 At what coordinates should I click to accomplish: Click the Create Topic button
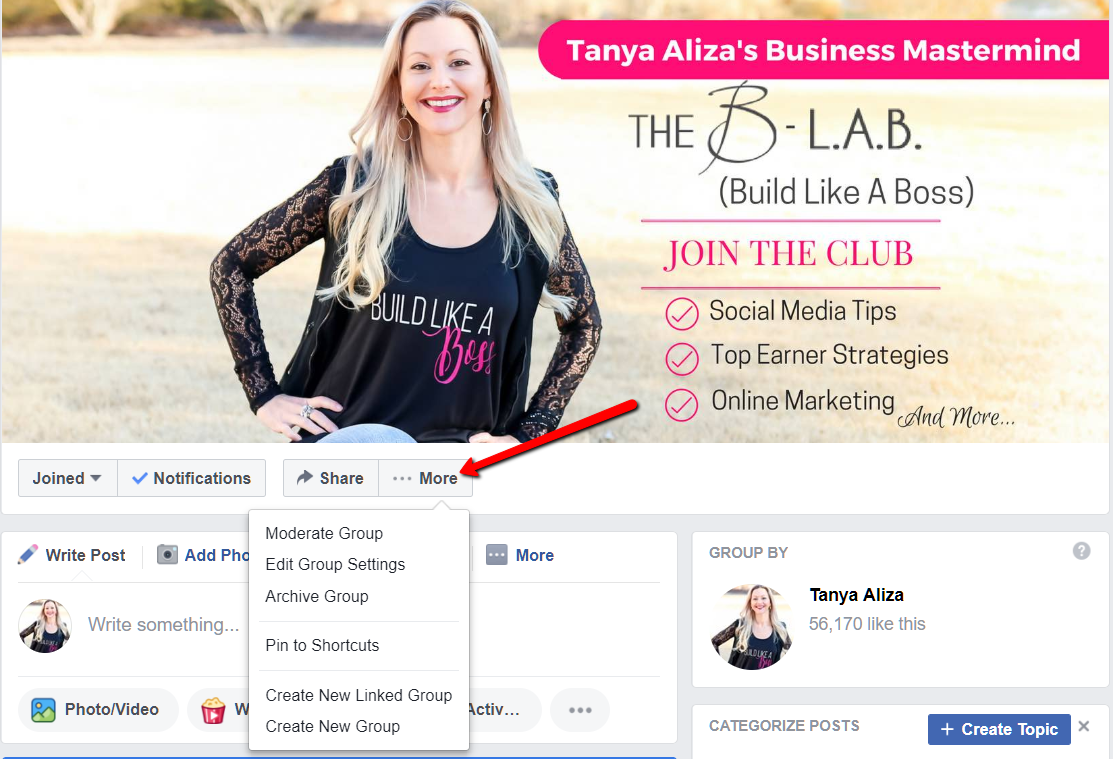tap(999, 729)
